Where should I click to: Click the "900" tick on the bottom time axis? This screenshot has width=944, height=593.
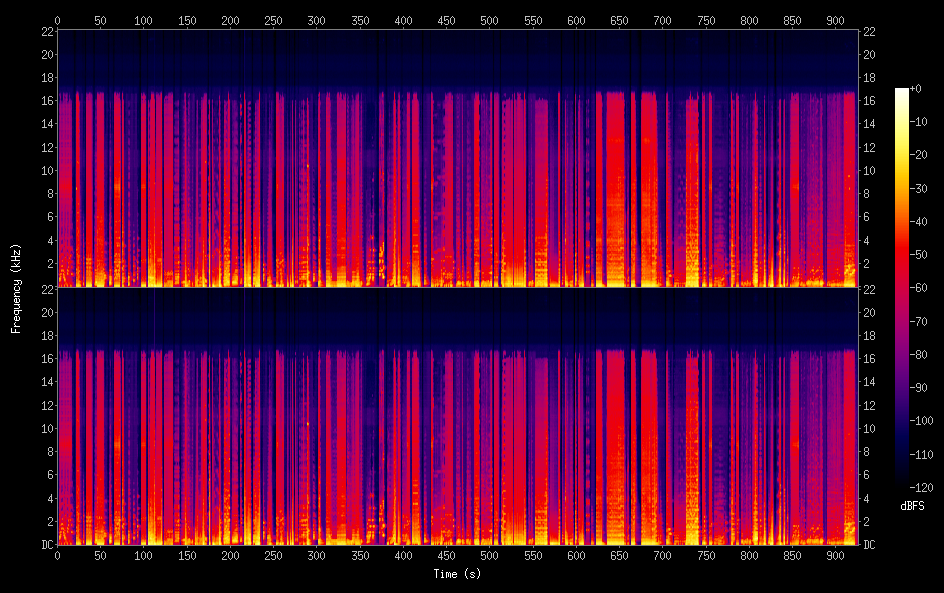click(x=835, y=556)
